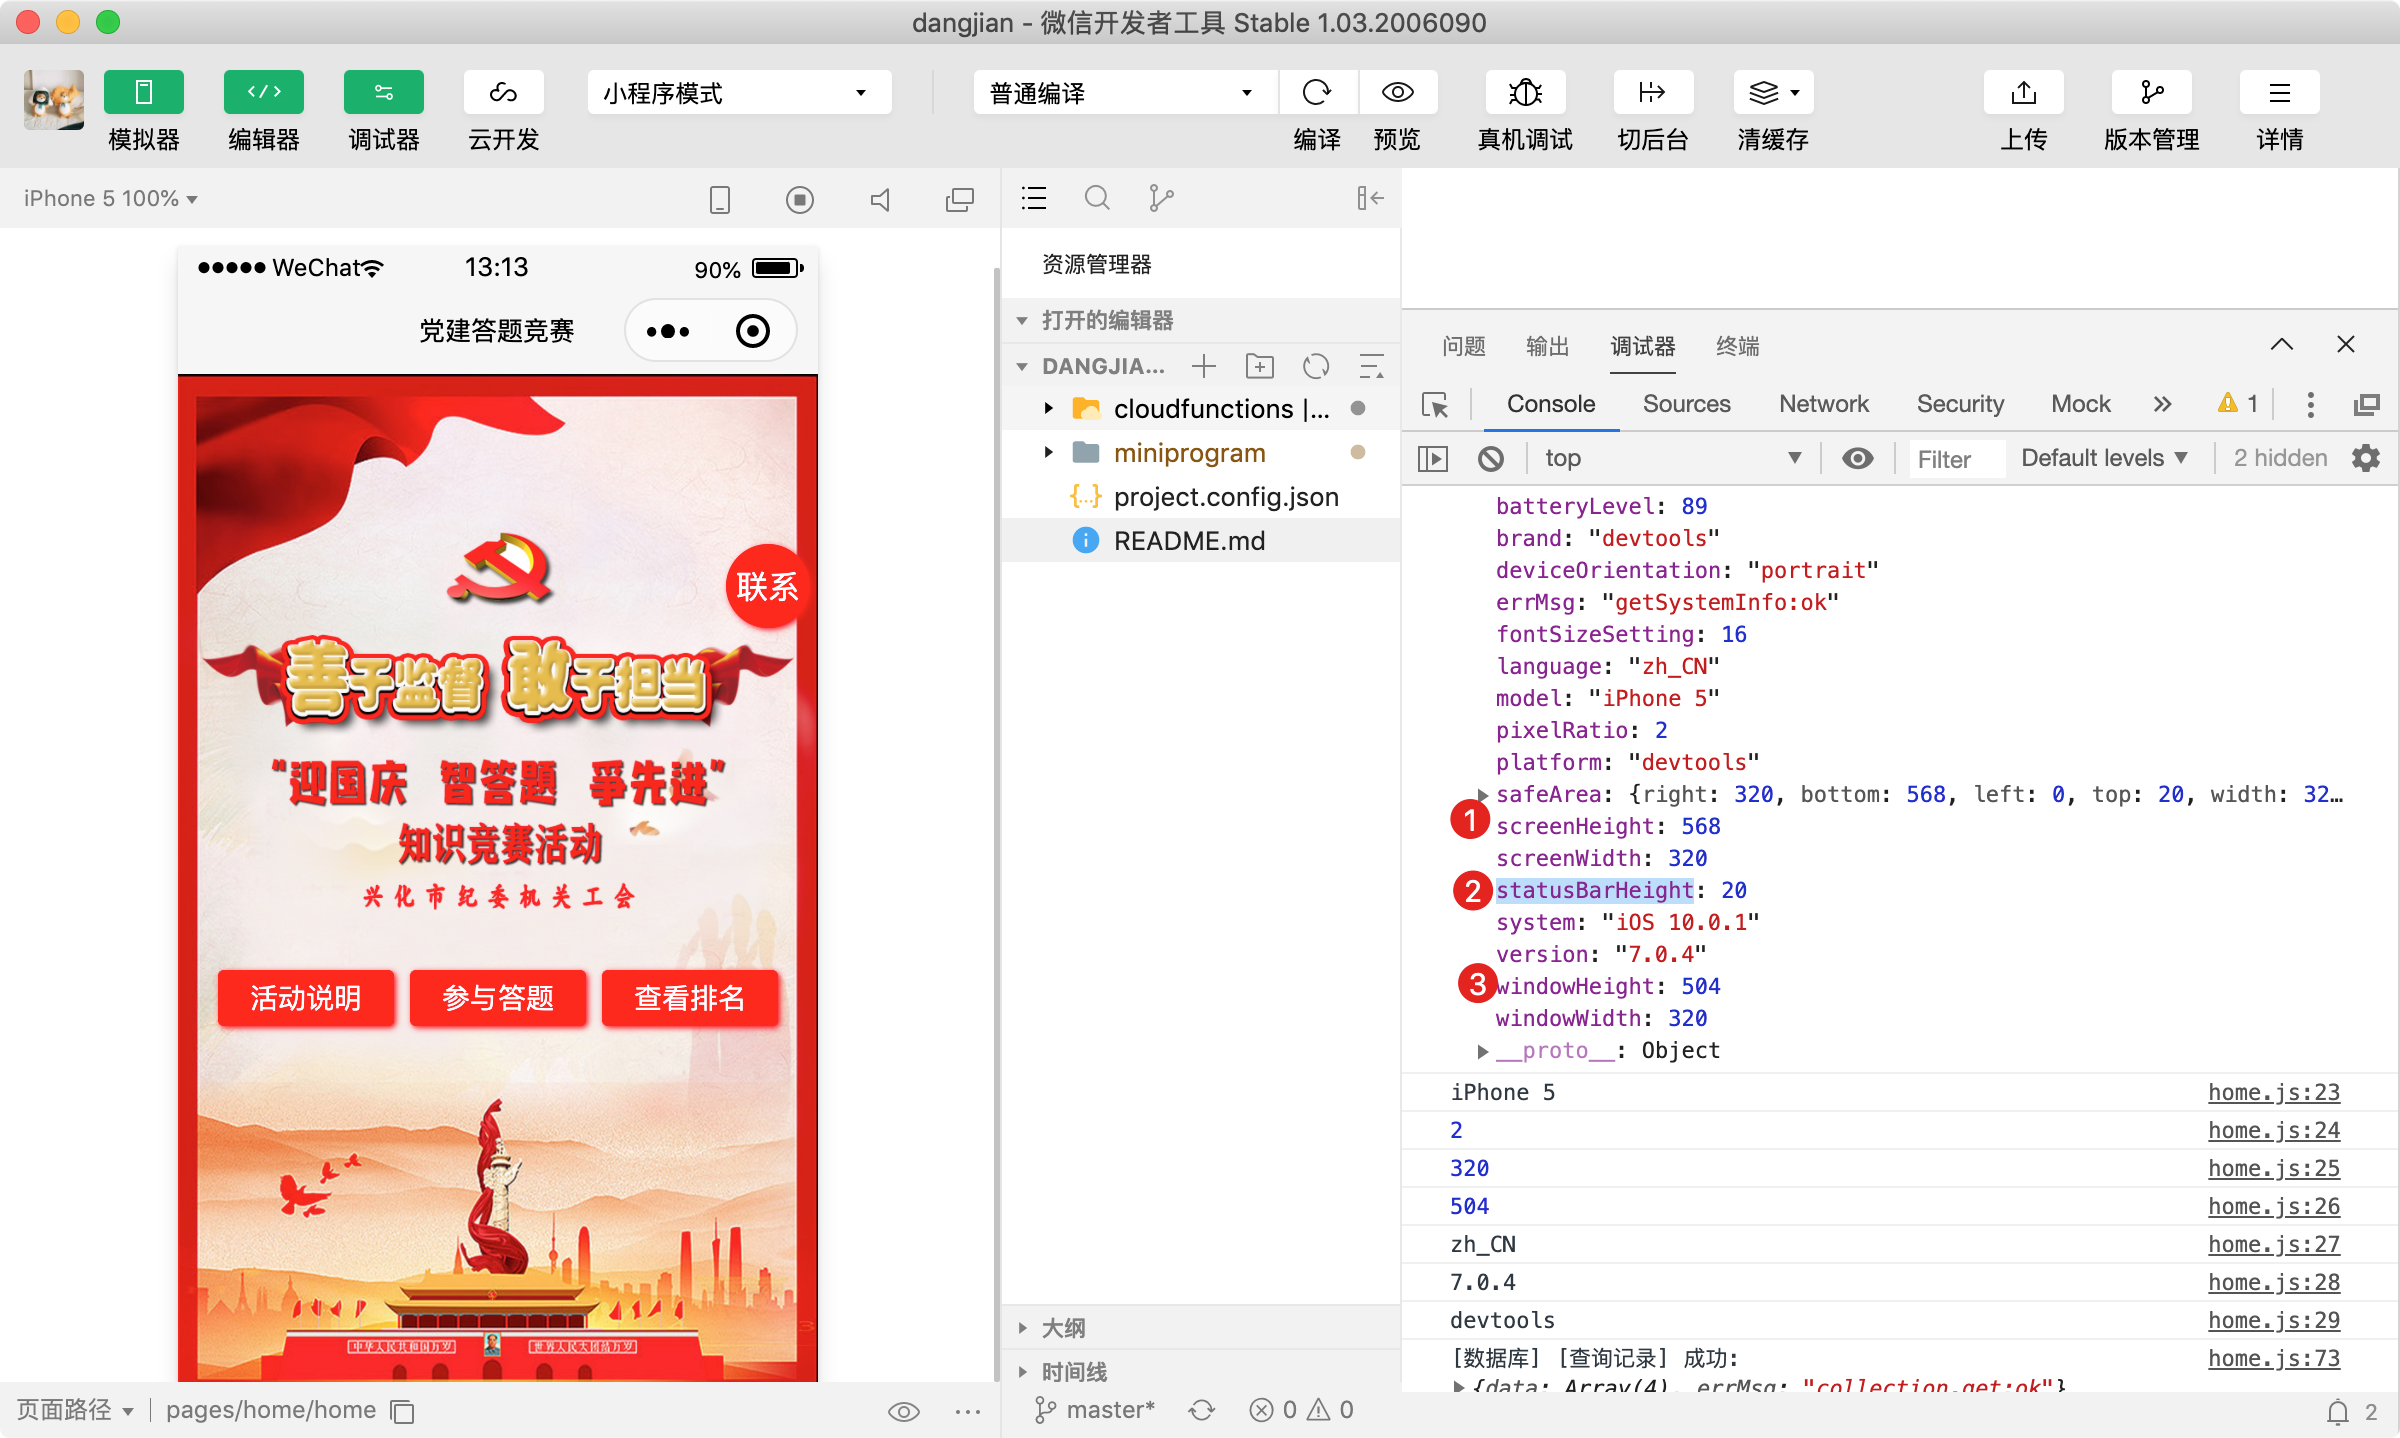The height and width of the screenshot is (1438, 2400).
Task: Toggle the 模拟器 simulator panel
Action: click(x=144, y=93)
